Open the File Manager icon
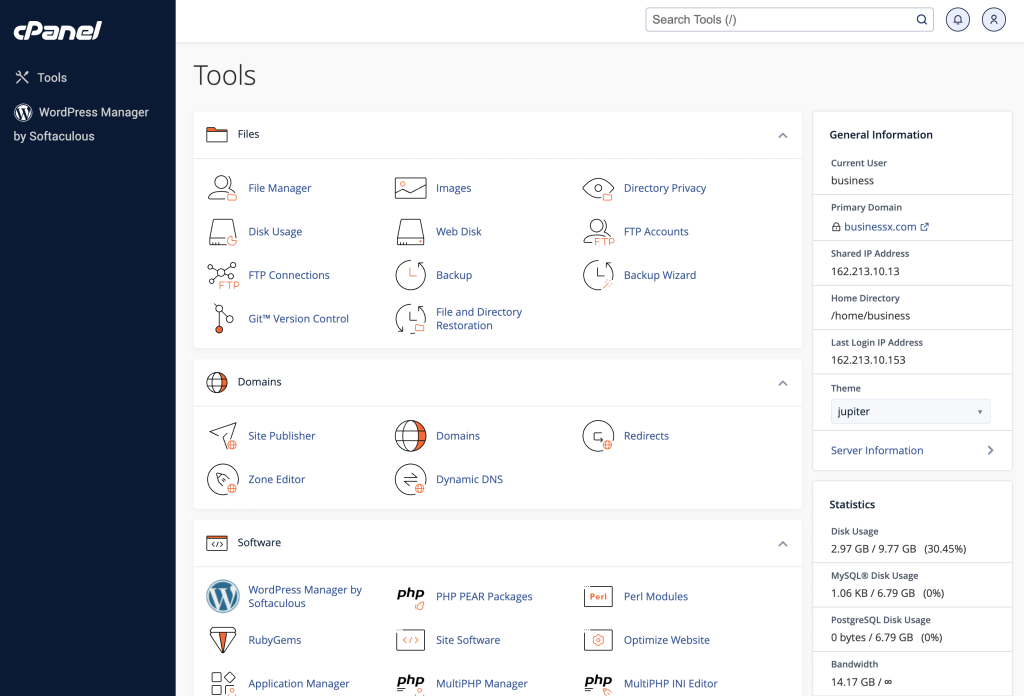Image resolution: width=1024 pixels, height=696 pixels. click(x=222, y=188)
